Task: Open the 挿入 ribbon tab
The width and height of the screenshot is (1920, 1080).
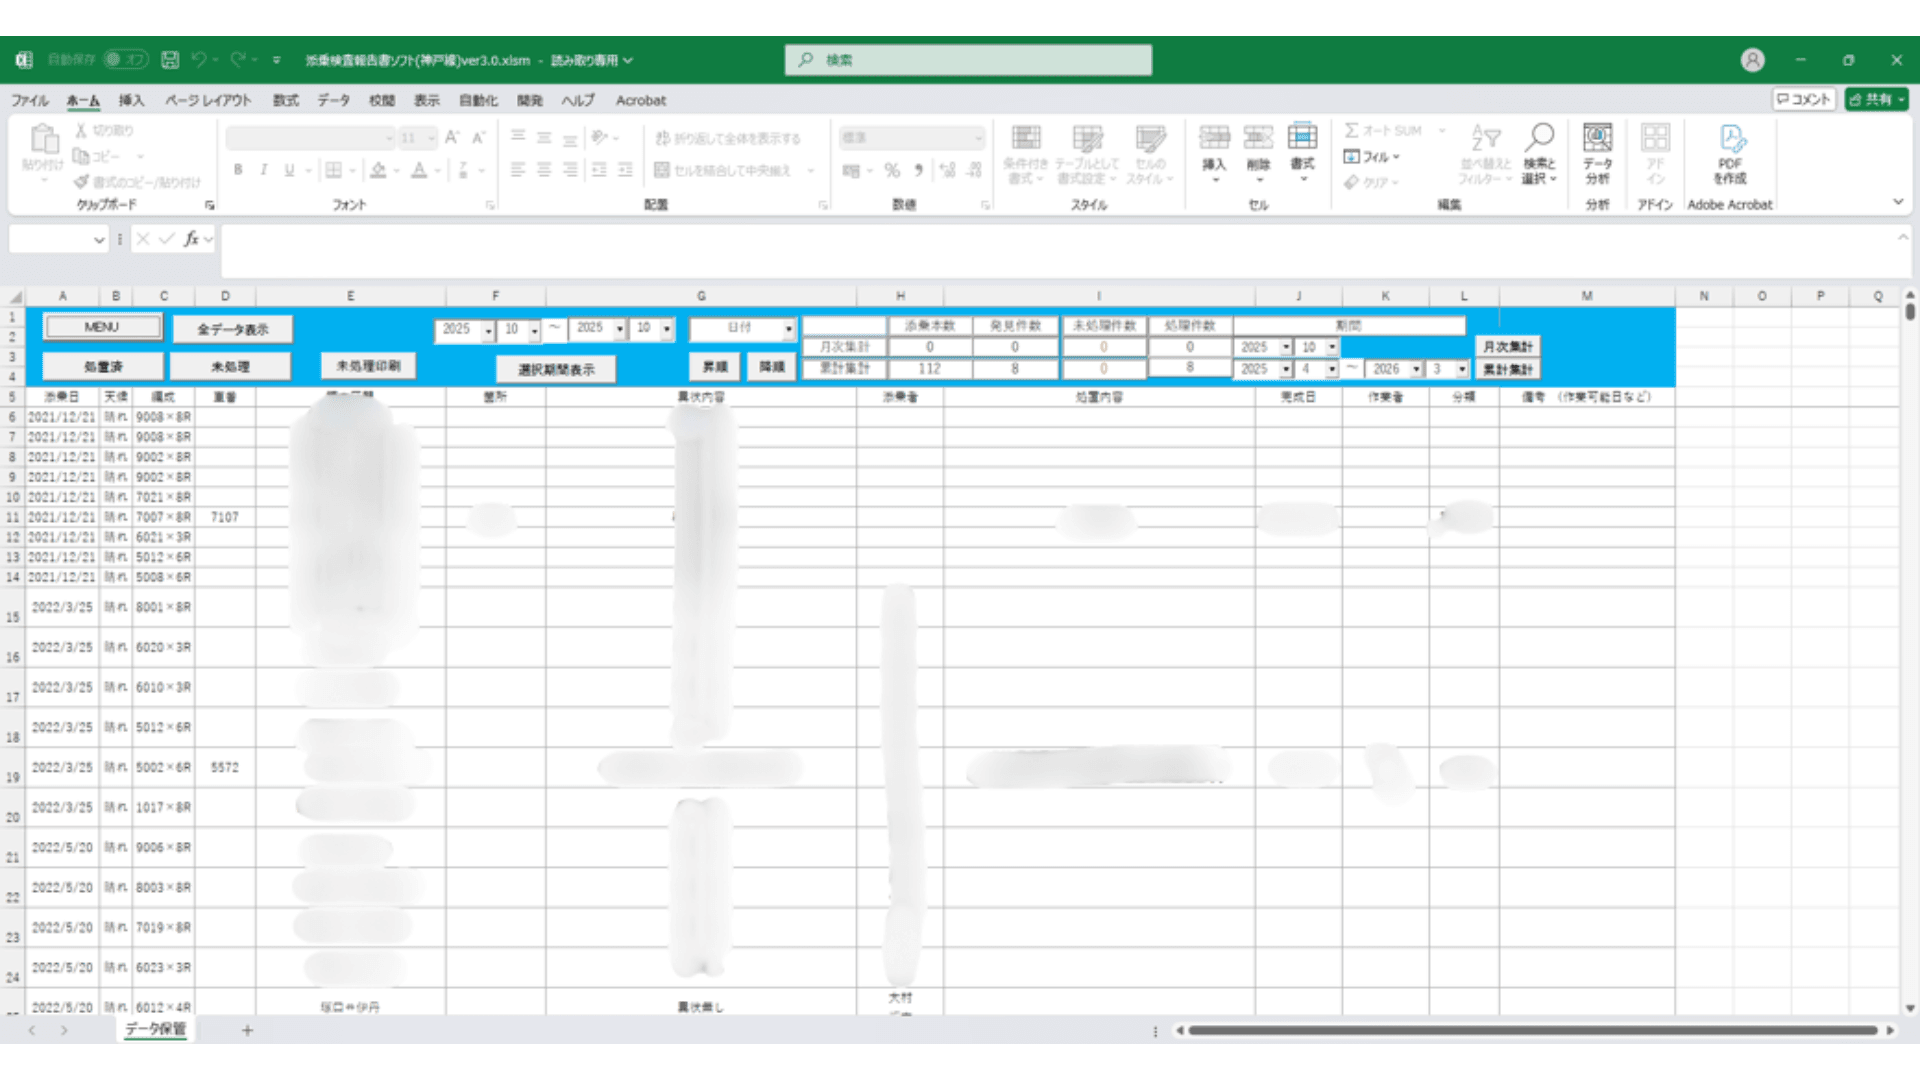Action: [131, 100]
